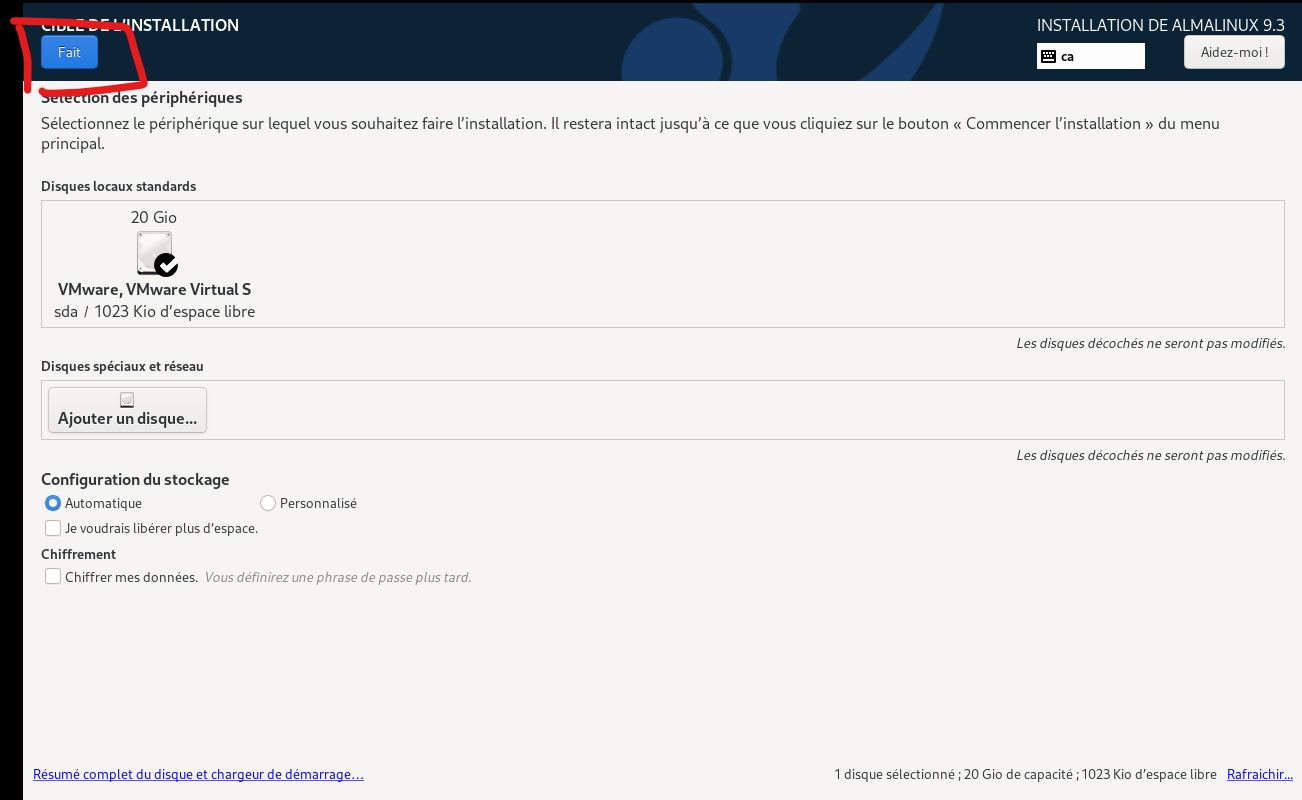
Task: Tick the 'Chiffrer mes données' checkbox
Action: click(x=53, y=576)
